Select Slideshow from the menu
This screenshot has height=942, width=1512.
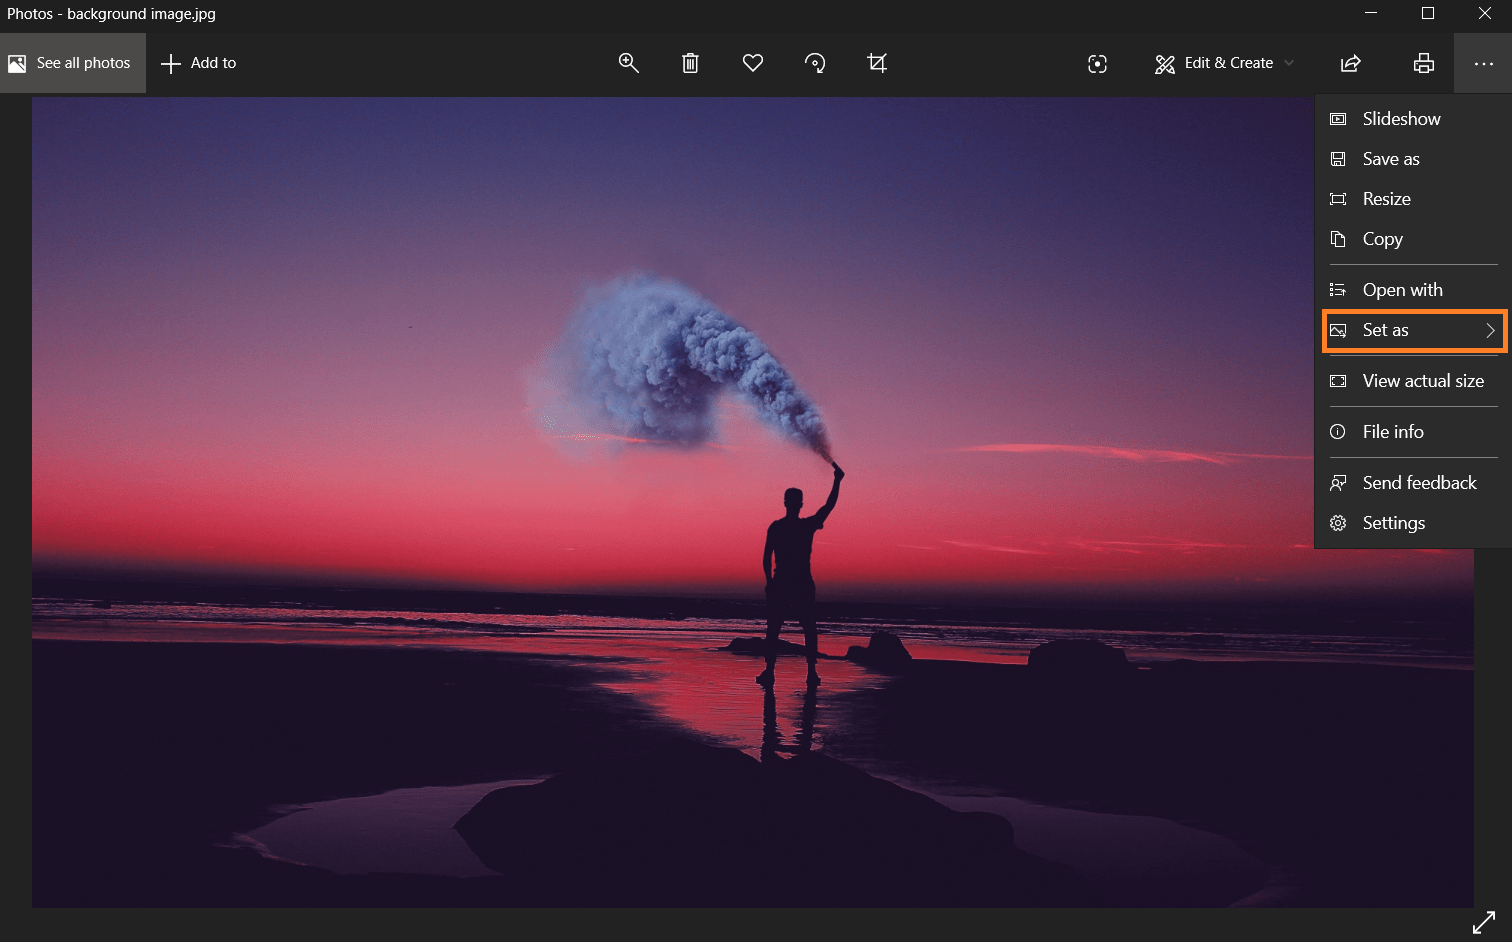1400,118
